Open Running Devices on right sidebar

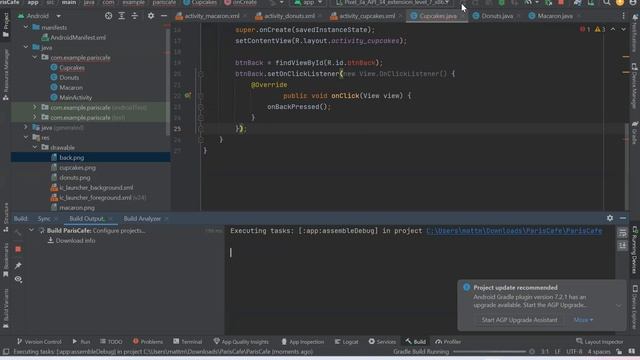[635, 250]
